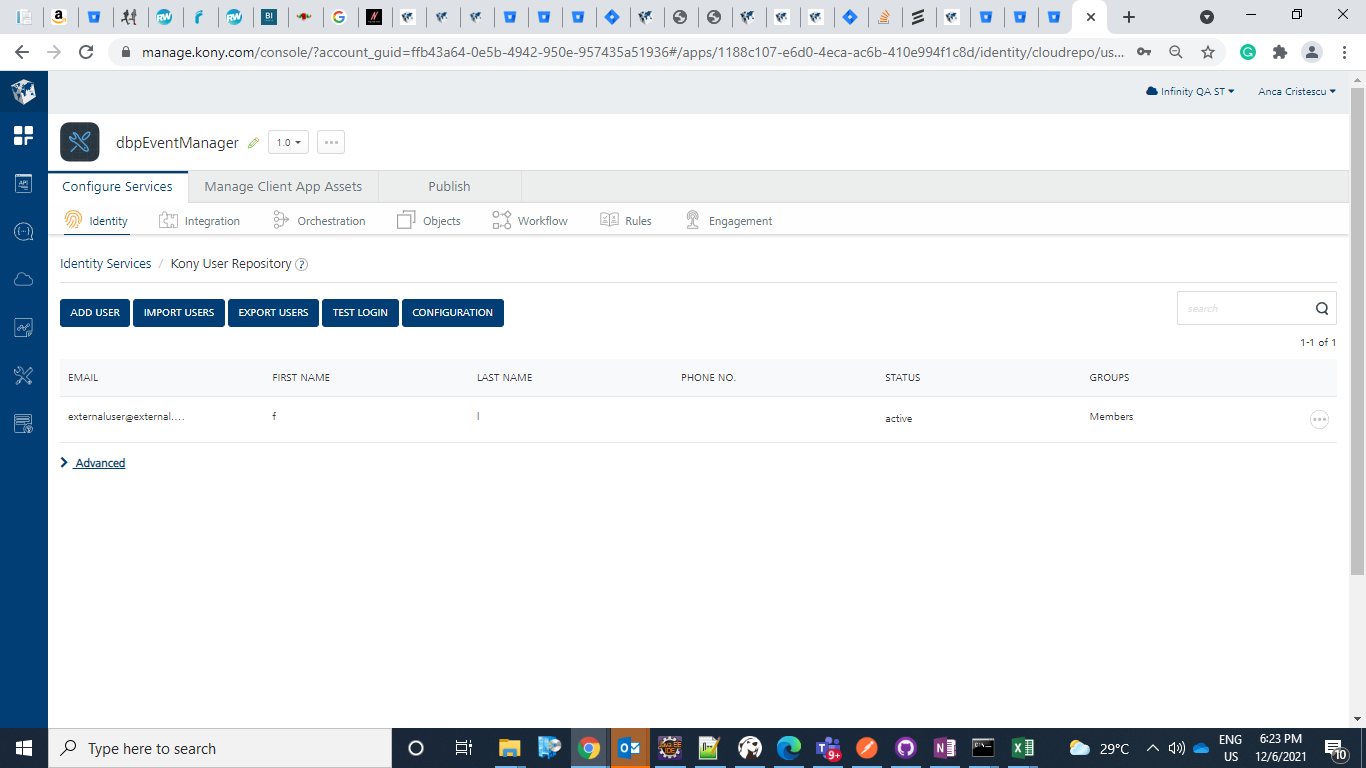Click the TEST LOGIN button
The width and height of the screenshot is (1366, 768).
click(360, 313)
